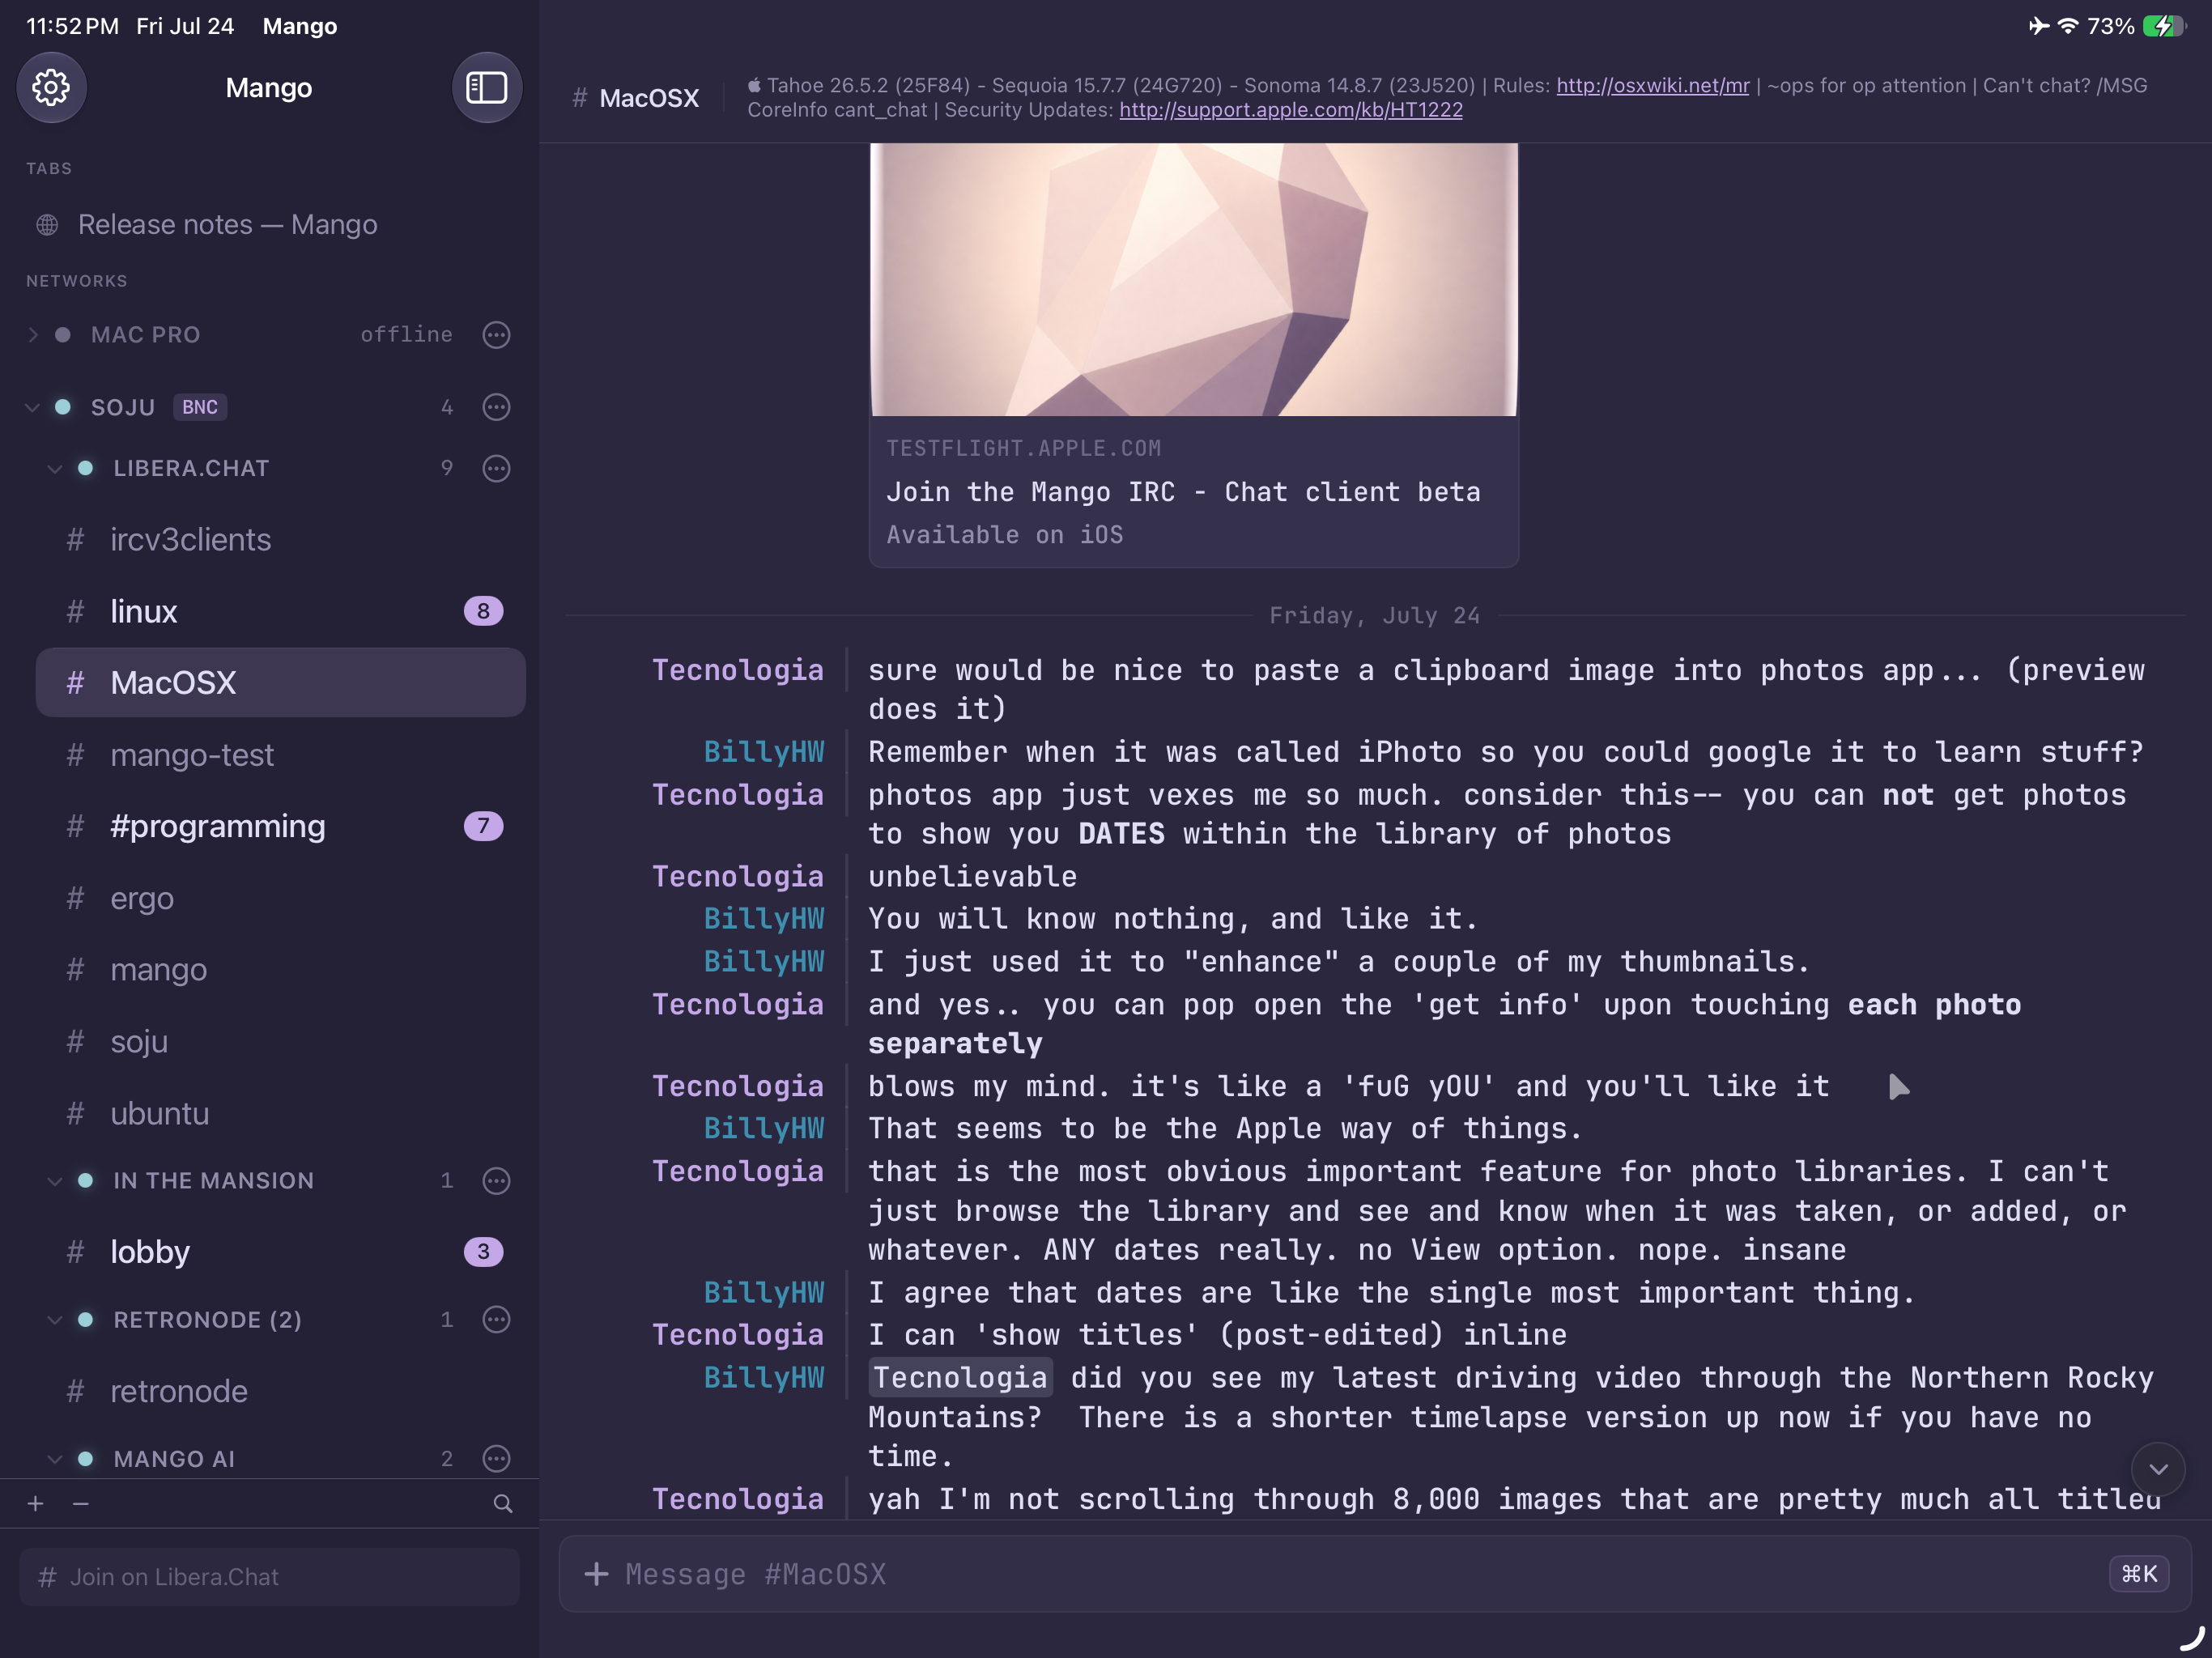Collapse the MANGO AI network
Image resolution: width=2212 pixels, height=1658 pixels.
(55, 1459)
